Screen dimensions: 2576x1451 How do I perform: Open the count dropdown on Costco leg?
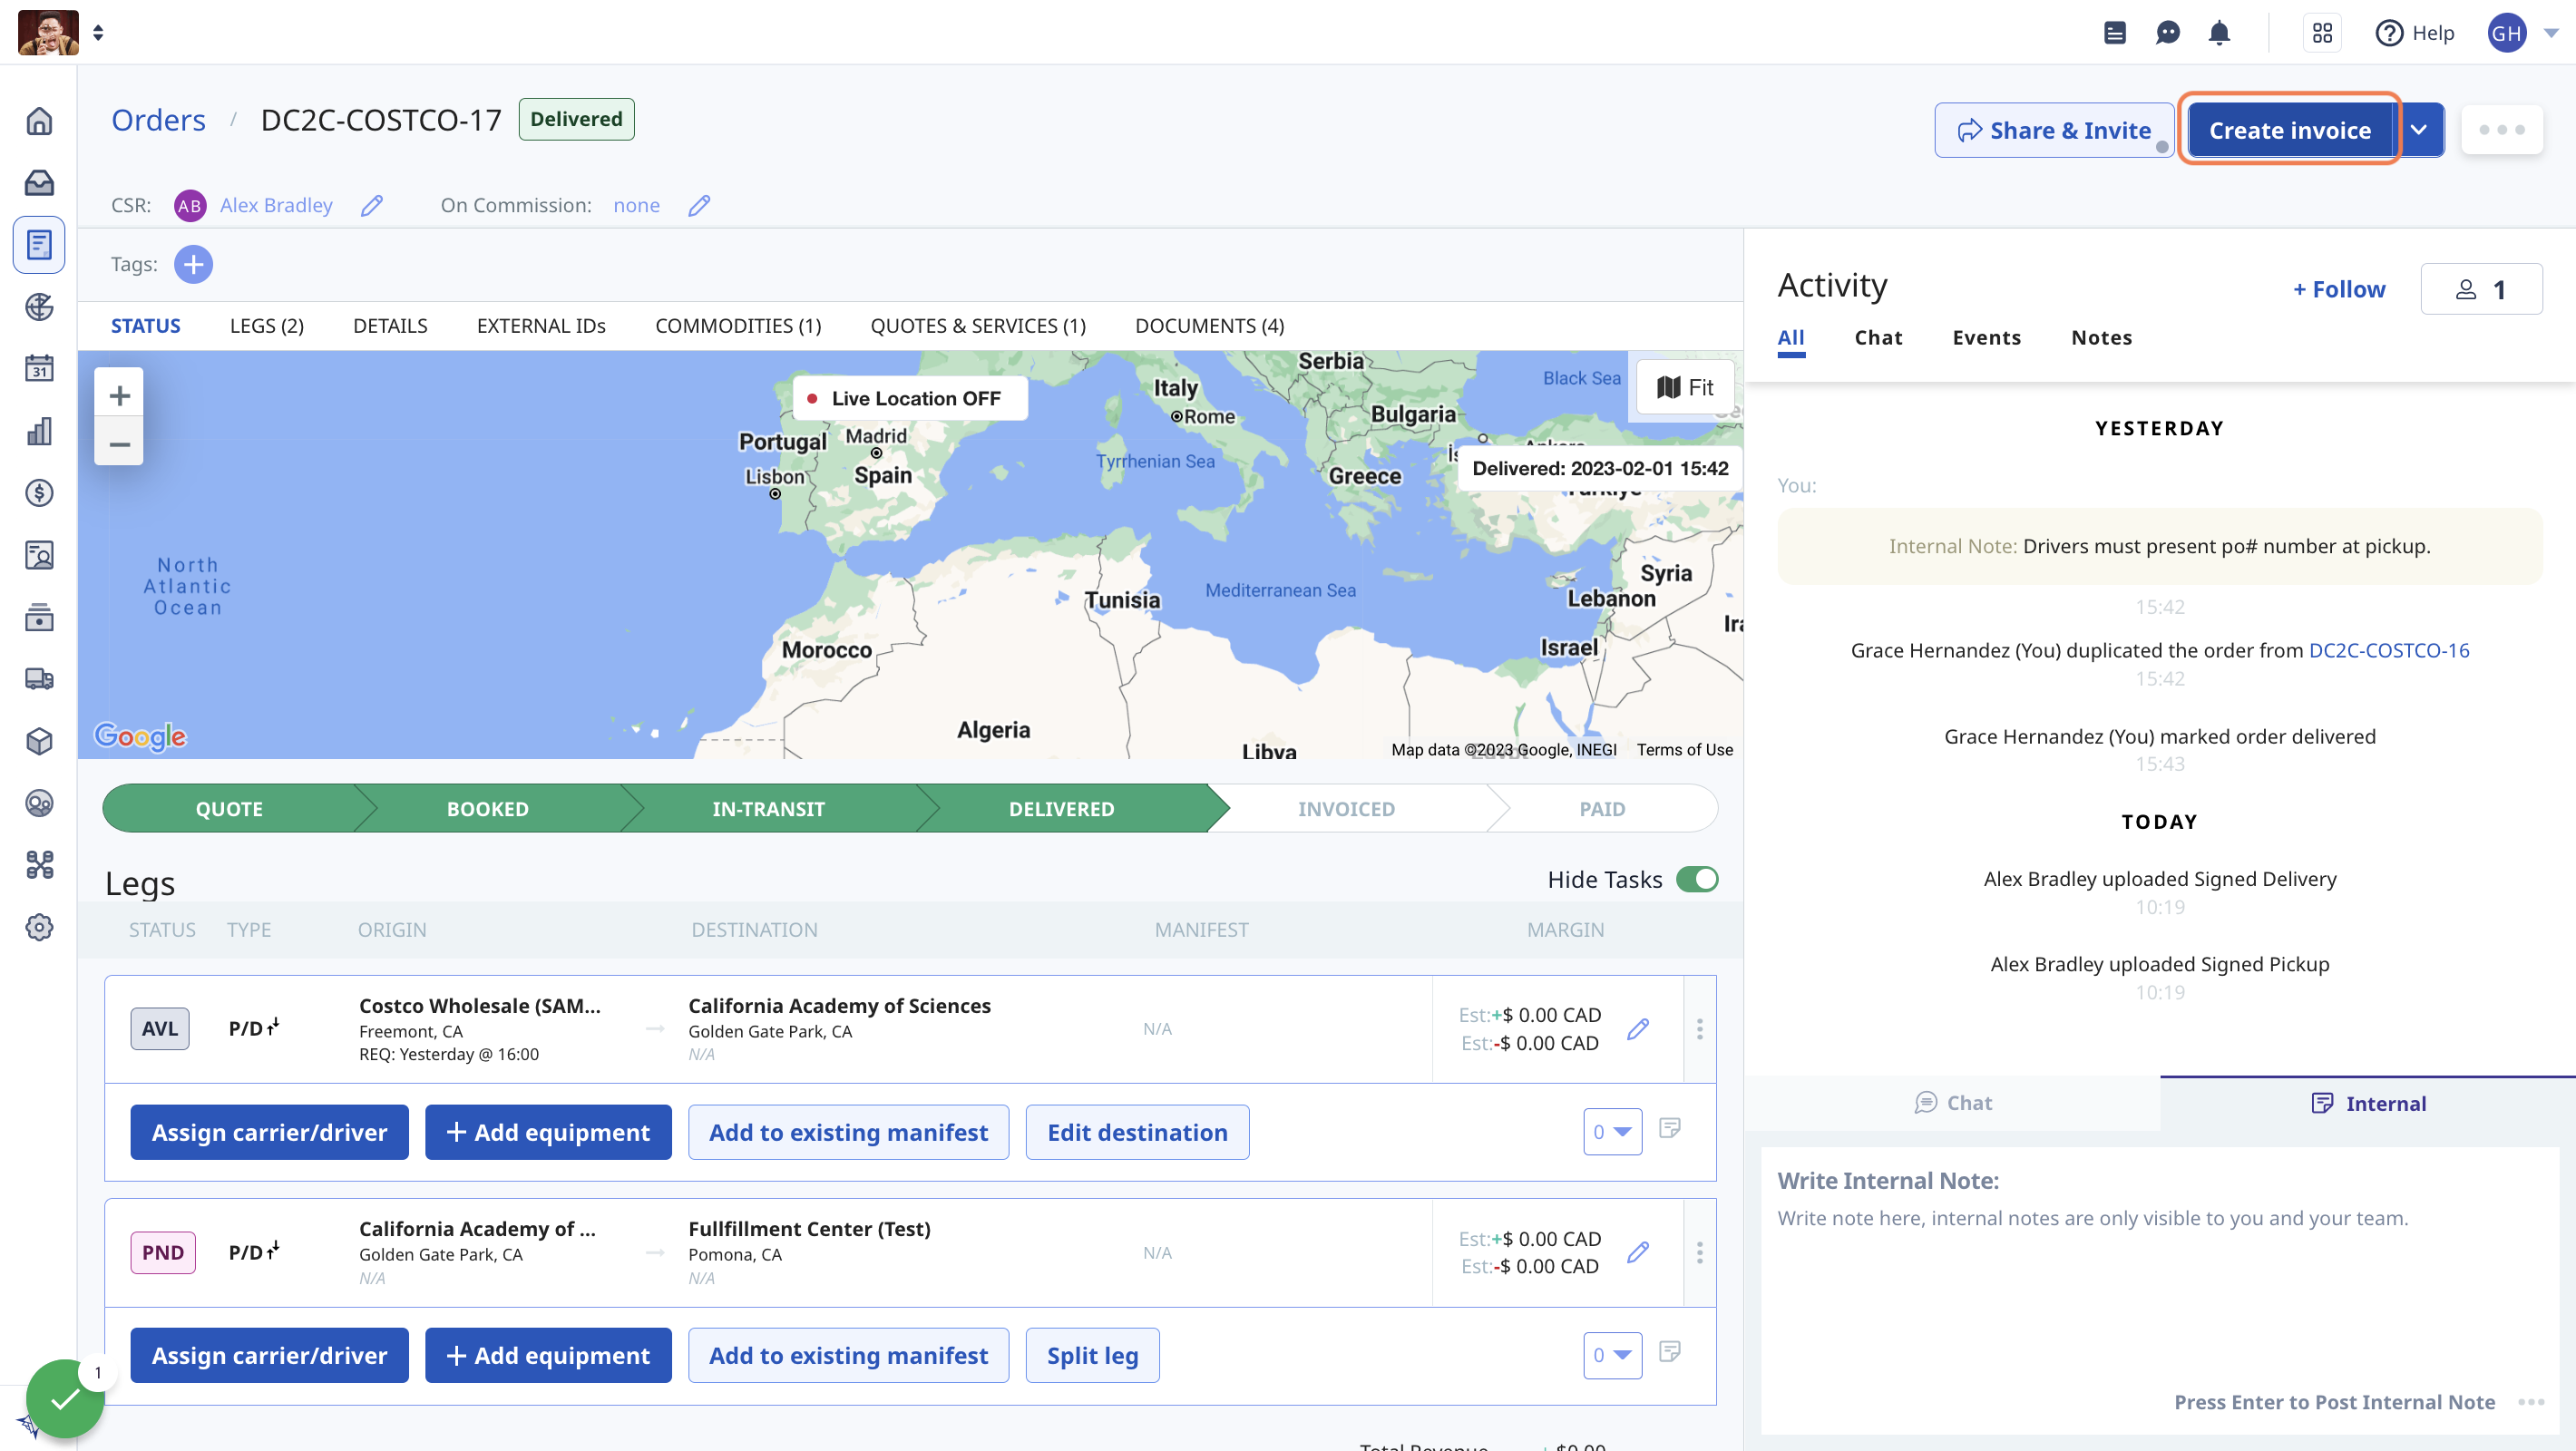1612,1132
